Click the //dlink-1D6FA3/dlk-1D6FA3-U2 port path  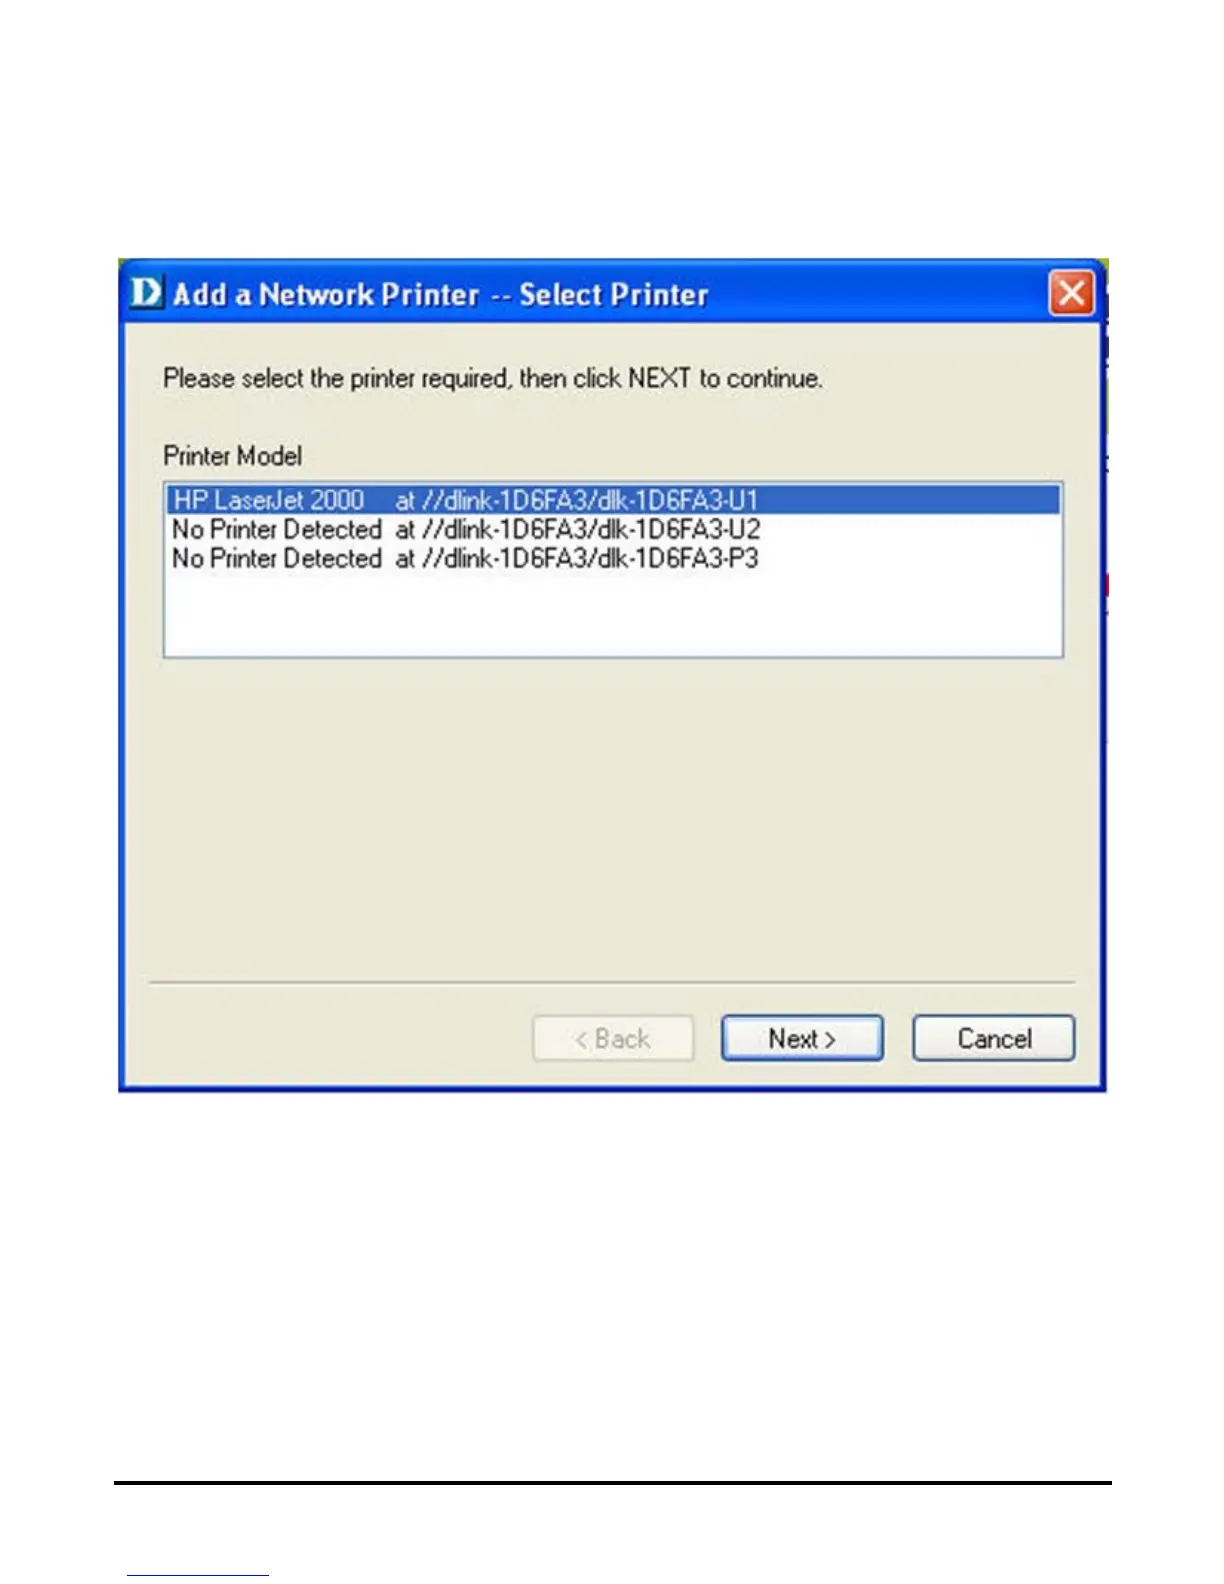point(591,529)
